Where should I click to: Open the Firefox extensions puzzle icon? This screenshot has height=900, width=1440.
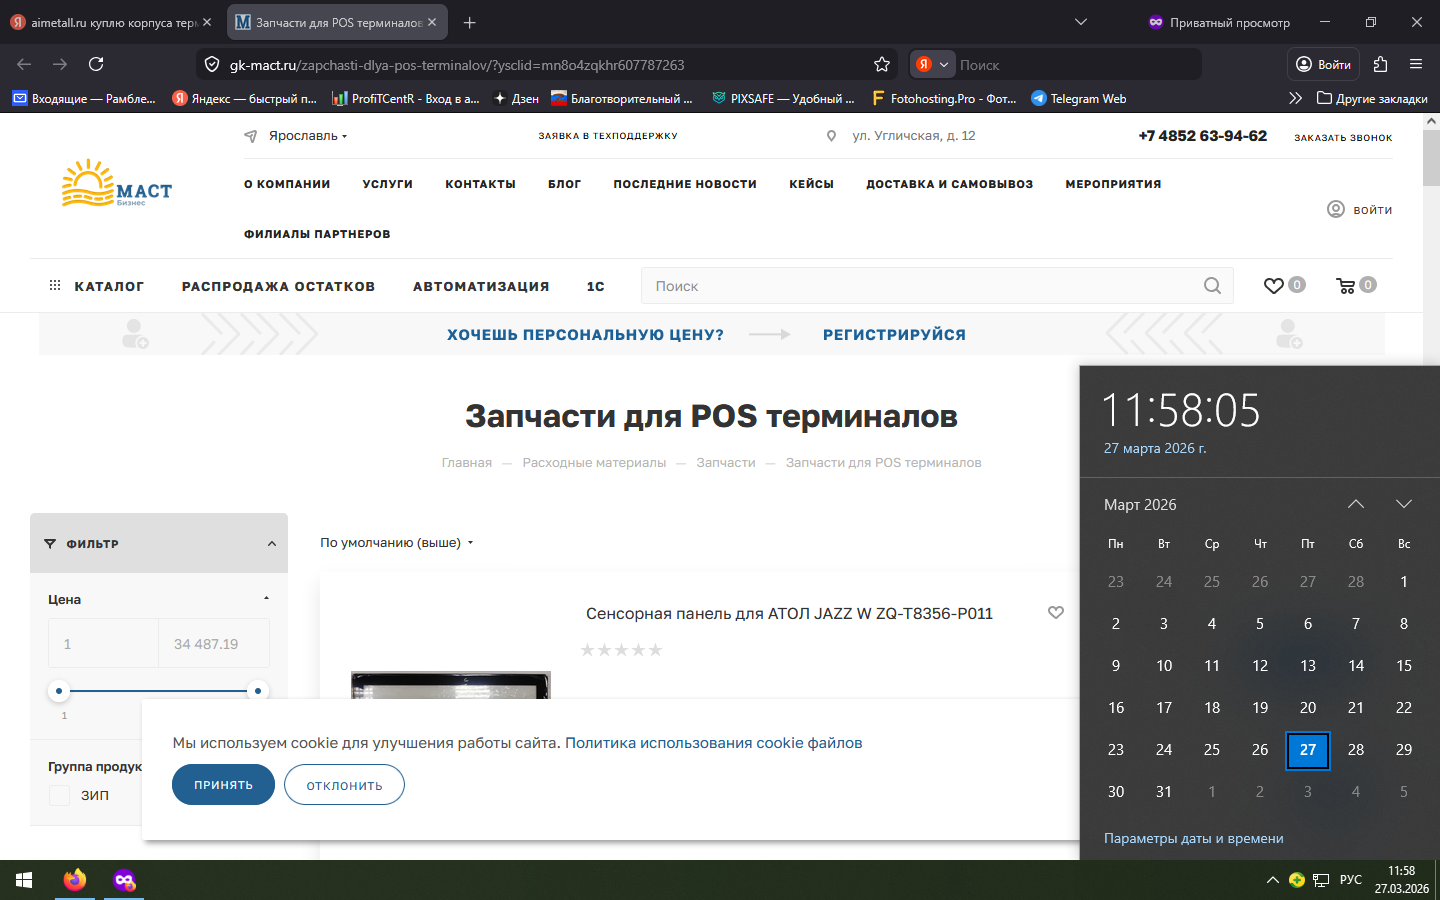(x=1380, y=65)
